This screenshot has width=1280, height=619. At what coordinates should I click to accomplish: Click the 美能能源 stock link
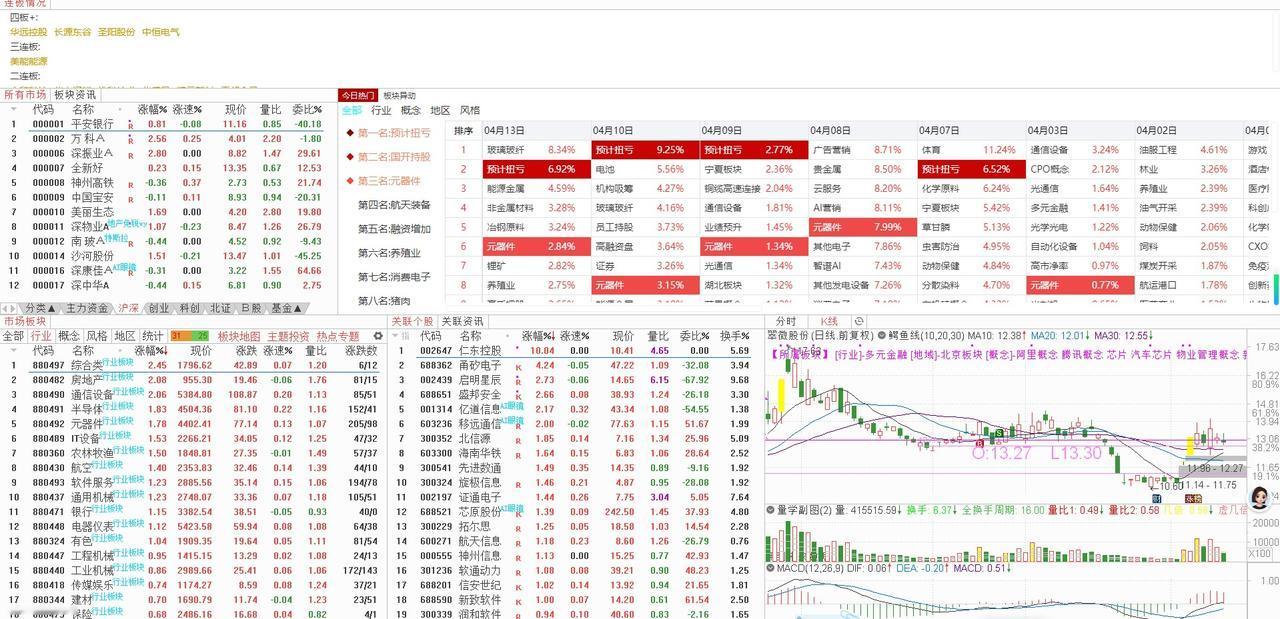click(x=28, y=61)
